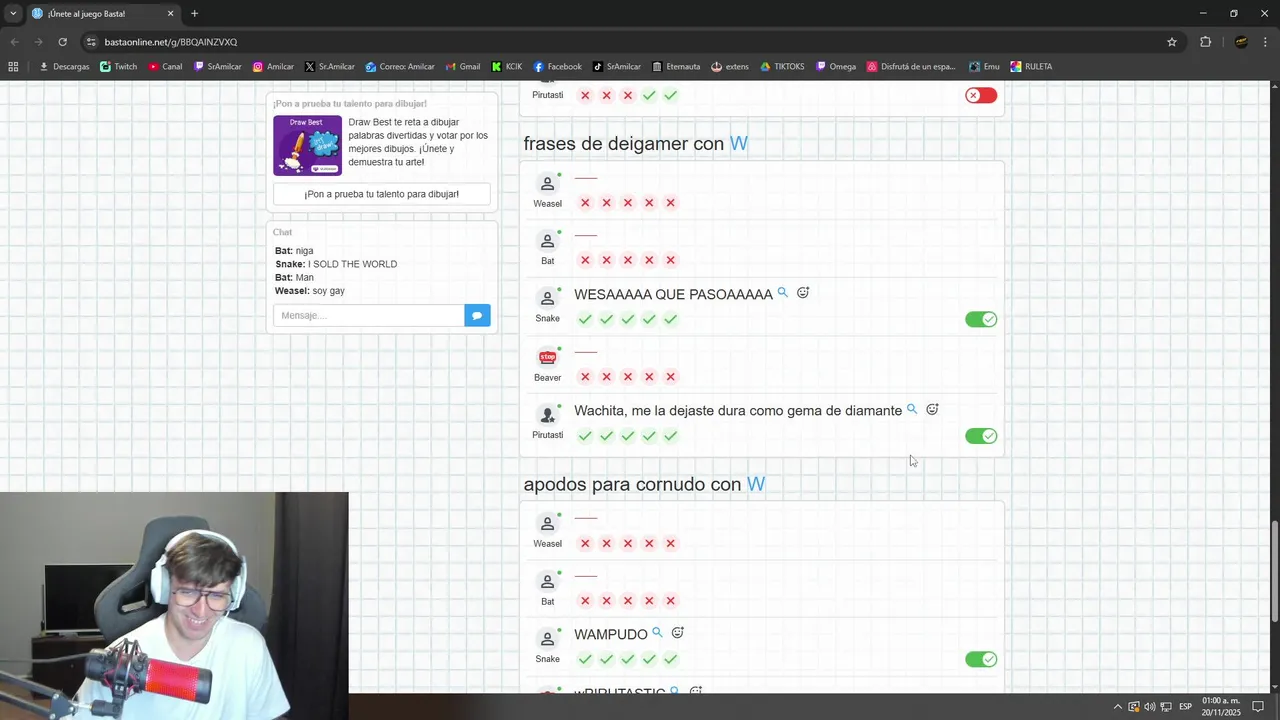Click Beaver's stop avatar icon
Image resolution: width=1280 pixels, height=720 pixels.
pos(547,357)
